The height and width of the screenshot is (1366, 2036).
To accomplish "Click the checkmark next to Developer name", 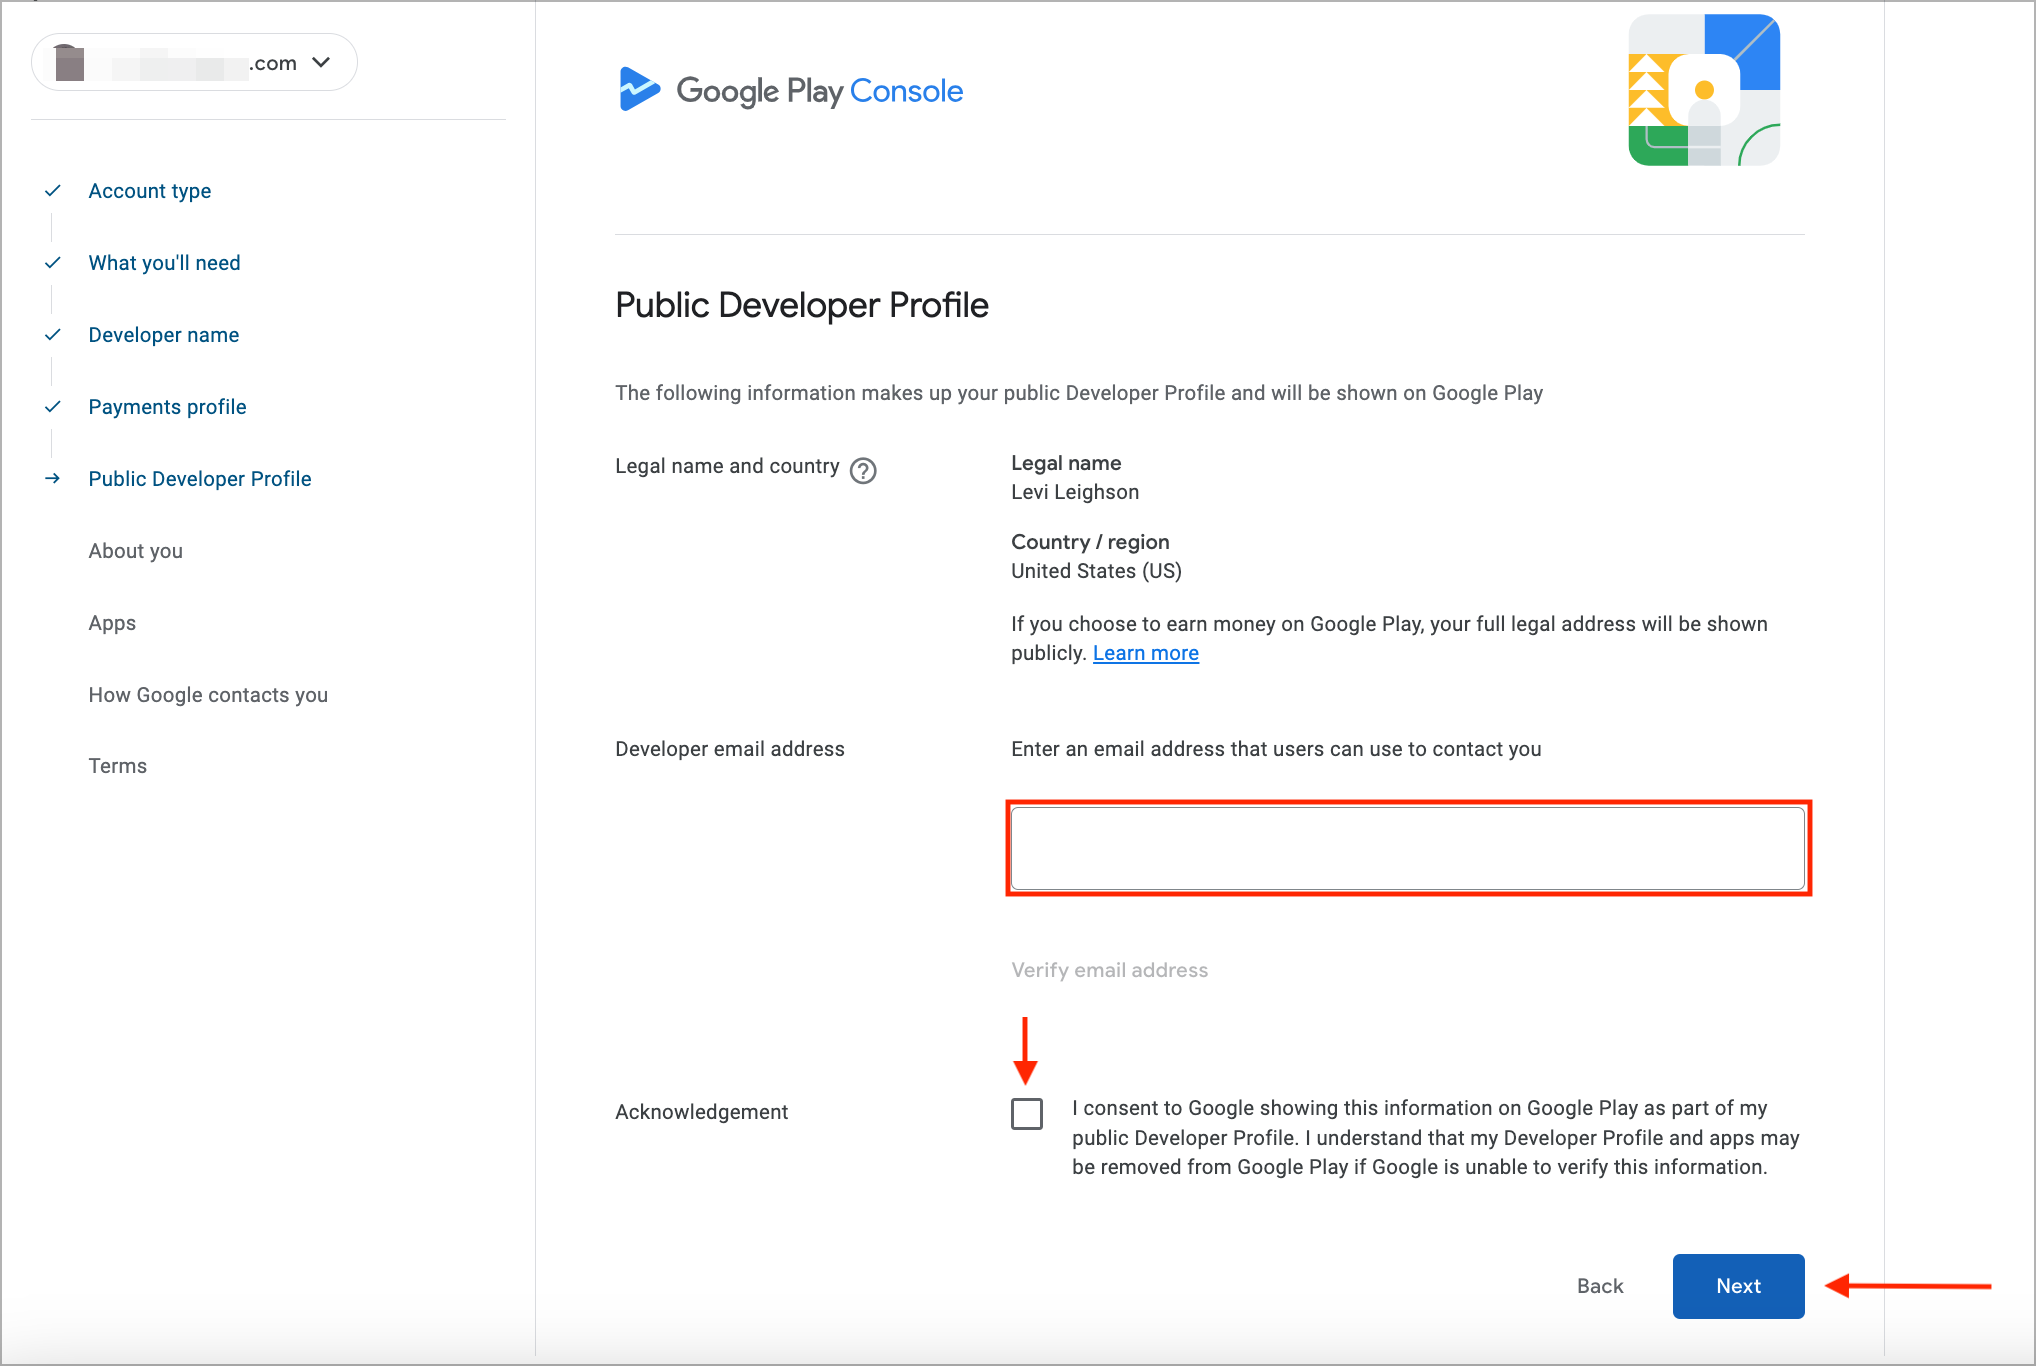I will click(53, 334).
